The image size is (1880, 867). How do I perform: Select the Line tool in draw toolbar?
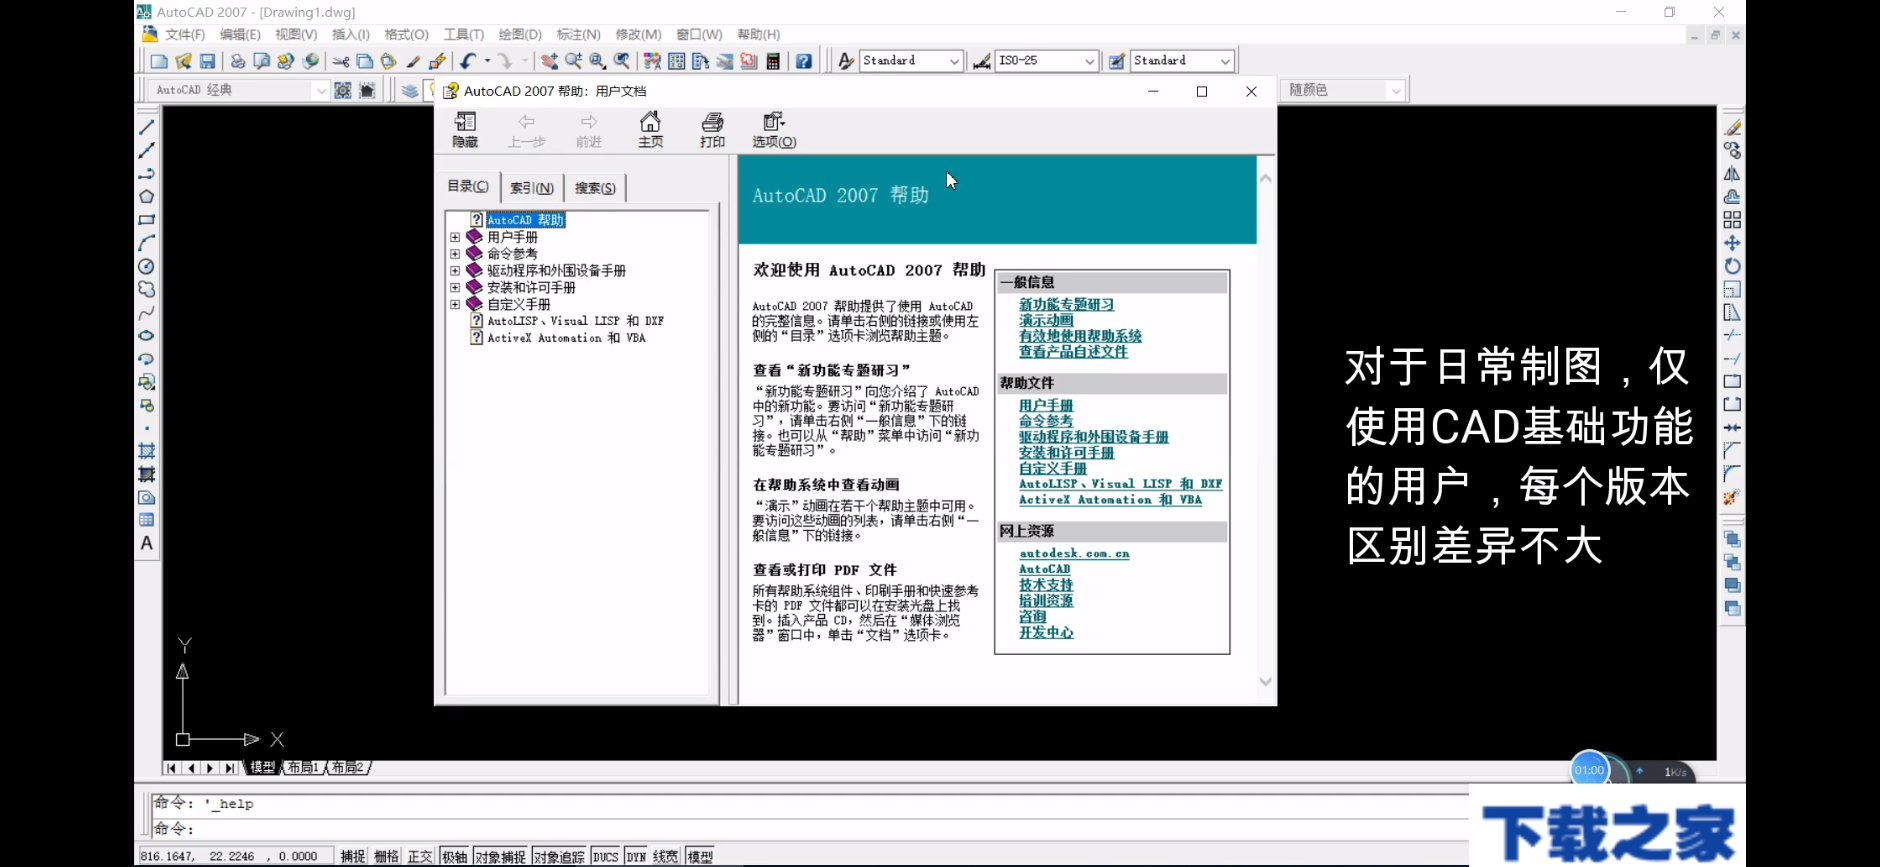147,128
